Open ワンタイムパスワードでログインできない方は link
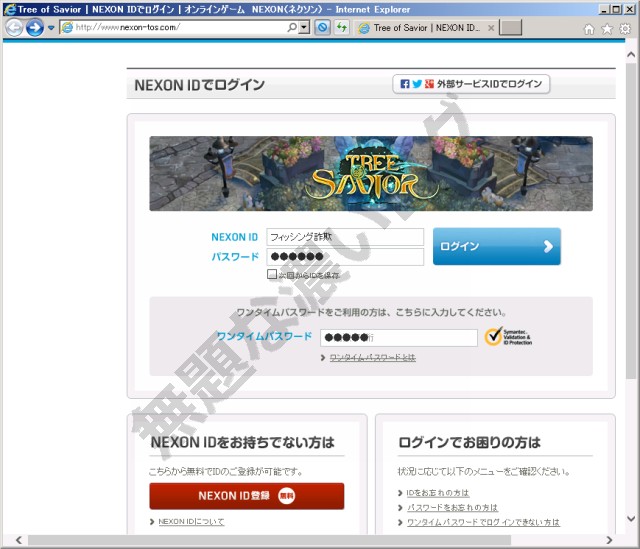 pos(483,522)
